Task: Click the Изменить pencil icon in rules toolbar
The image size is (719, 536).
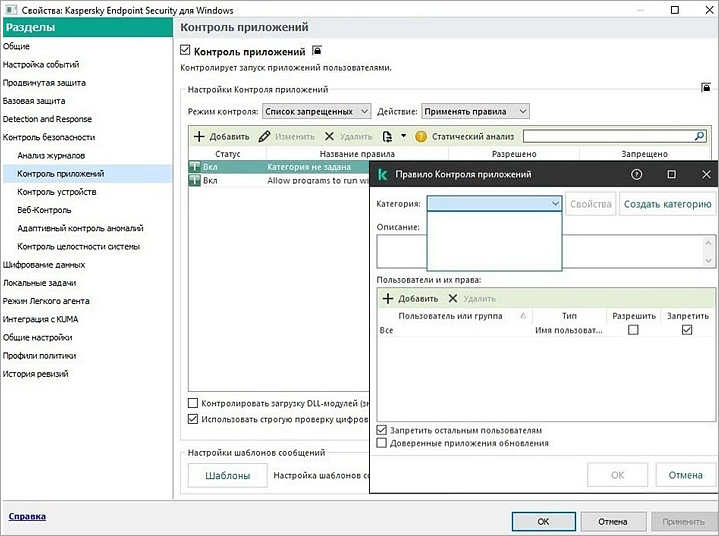Action: tap(264, 136)
